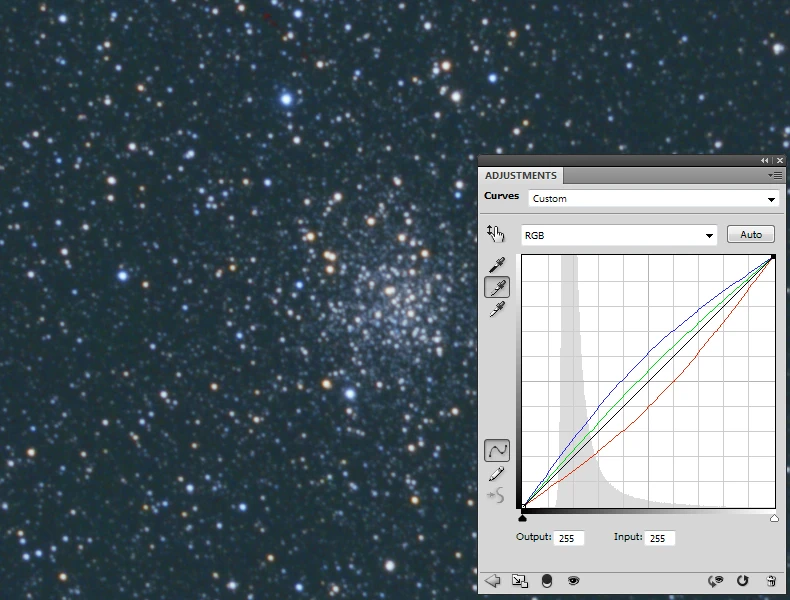Image resolution: width=790 pixels, height=600 pixels.
Task: Click the Auto button
Action: tap(750, 235)
